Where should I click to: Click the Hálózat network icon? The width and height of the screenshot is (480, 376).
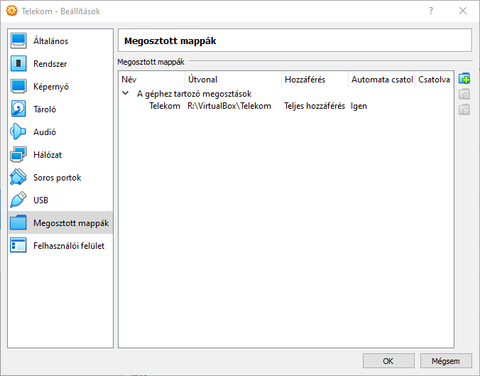[18, 155]
